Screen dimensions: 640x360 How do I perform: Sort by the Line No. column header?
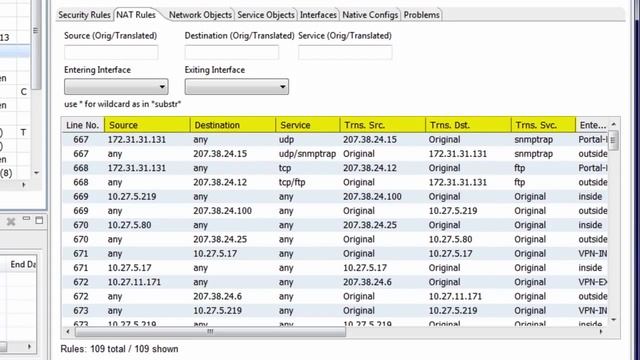[83, 125]
